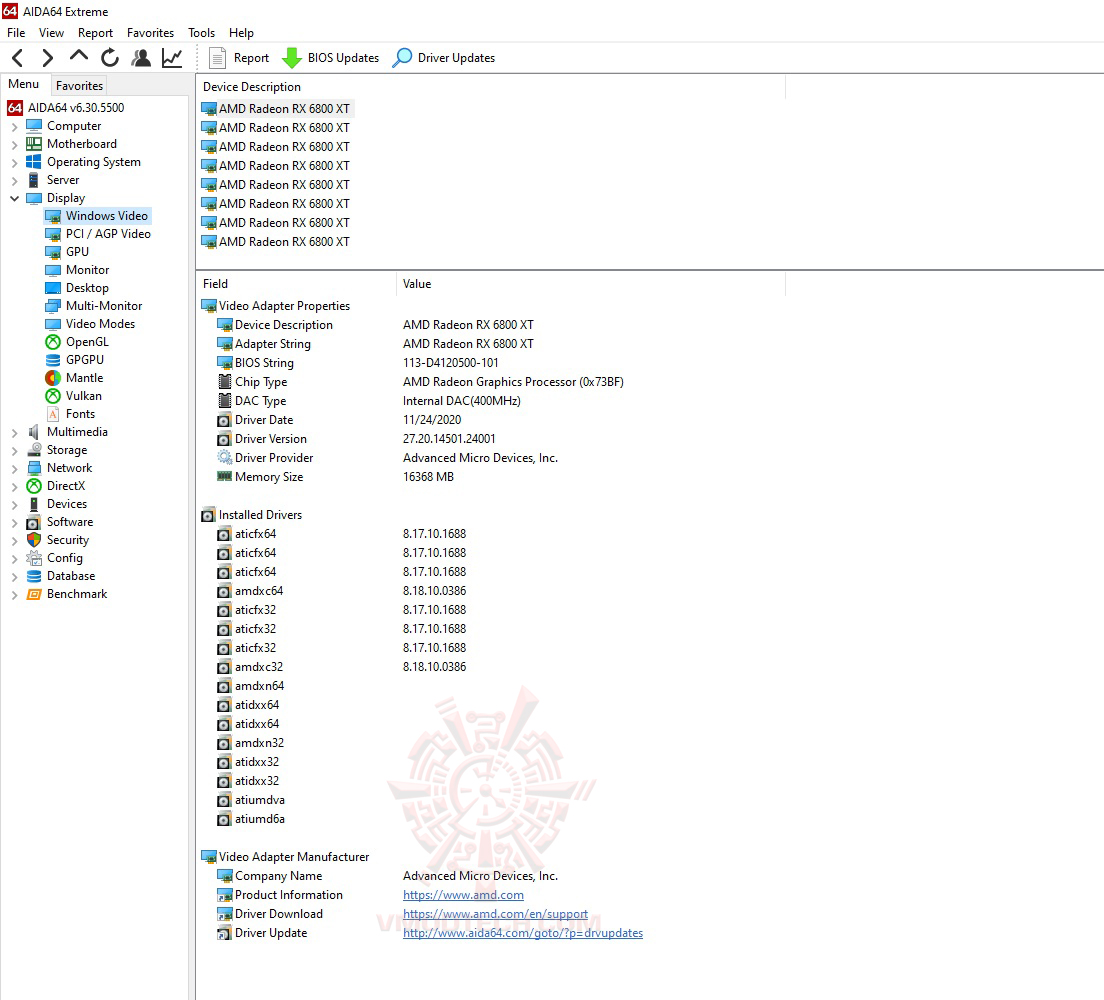Open the amd.com/en/support driver download link
This screenshot has height=1000, width=1104.
click(495, 914)
